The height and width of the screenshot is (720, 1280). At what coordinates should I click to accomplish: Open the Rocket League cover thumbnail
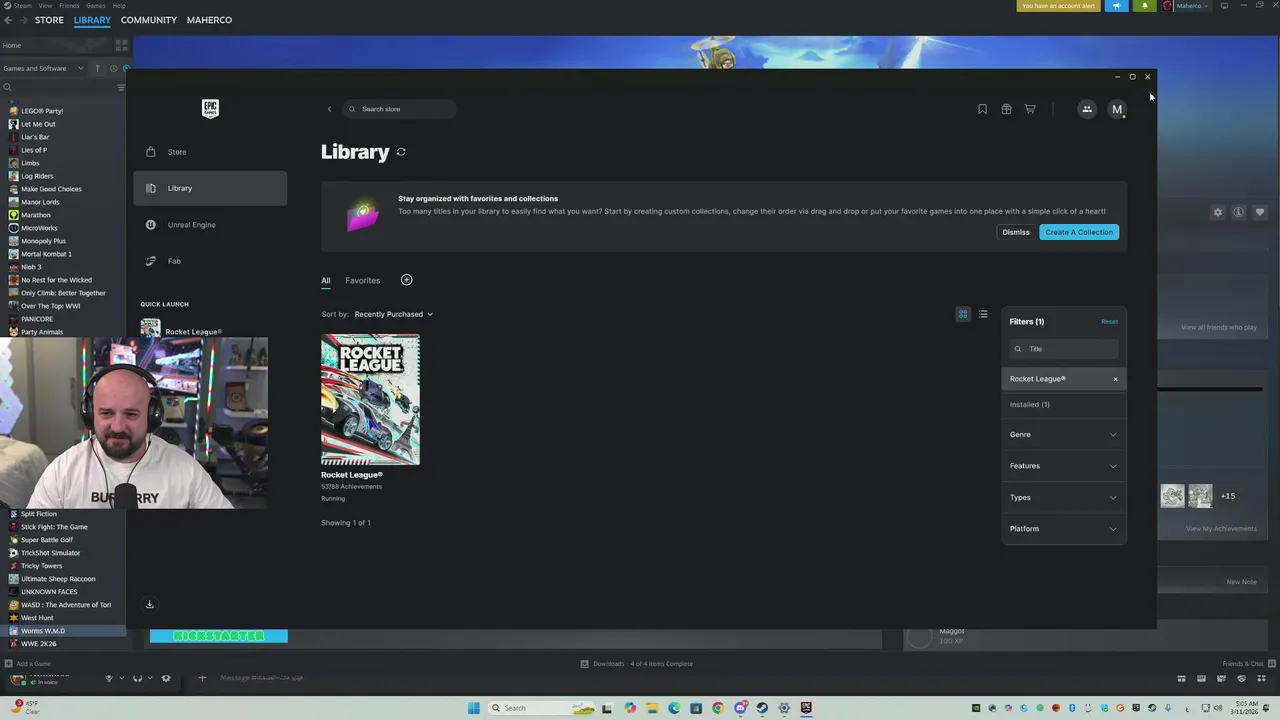(370, 399)
